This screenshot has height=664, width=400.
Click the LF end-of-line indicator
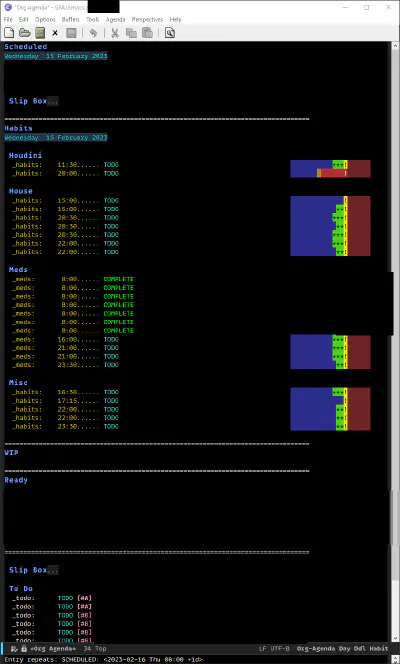[x=262, y=648]
